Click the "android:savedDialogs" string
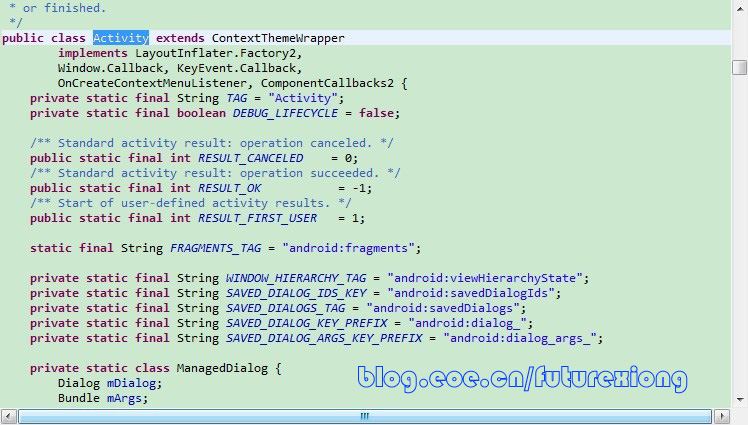This screenshot has width=748, height=425. coord(443,308)
